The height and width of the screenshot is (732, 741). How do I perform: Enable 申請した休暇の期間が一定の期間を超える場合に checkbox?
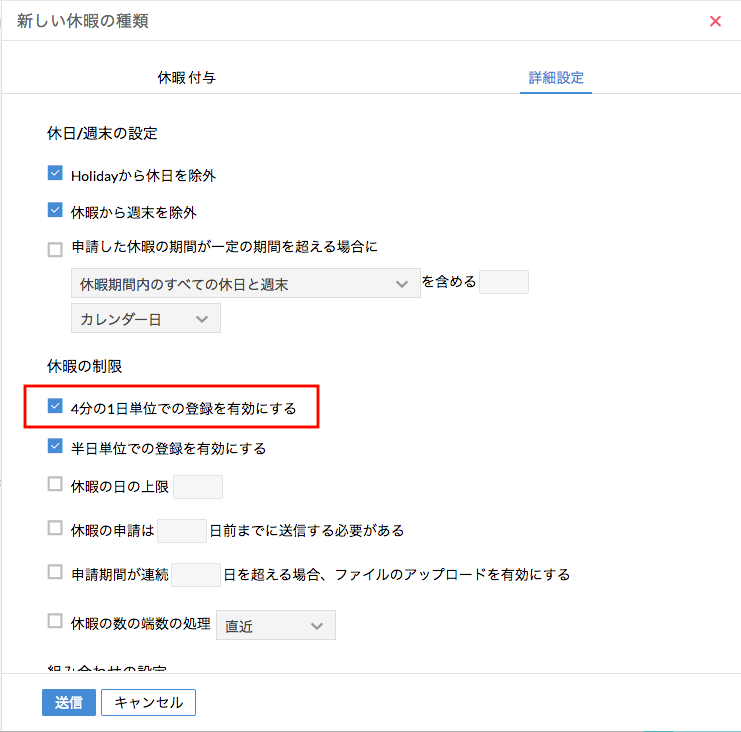55,249
